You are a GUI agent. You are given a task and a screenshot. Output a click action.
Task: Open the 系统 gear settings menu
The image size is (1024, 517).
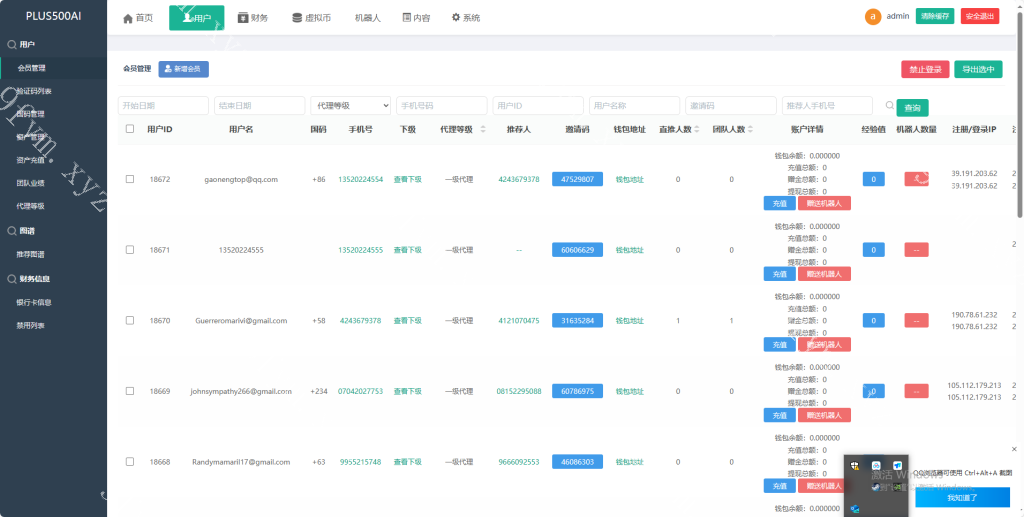tap(466, 18)
